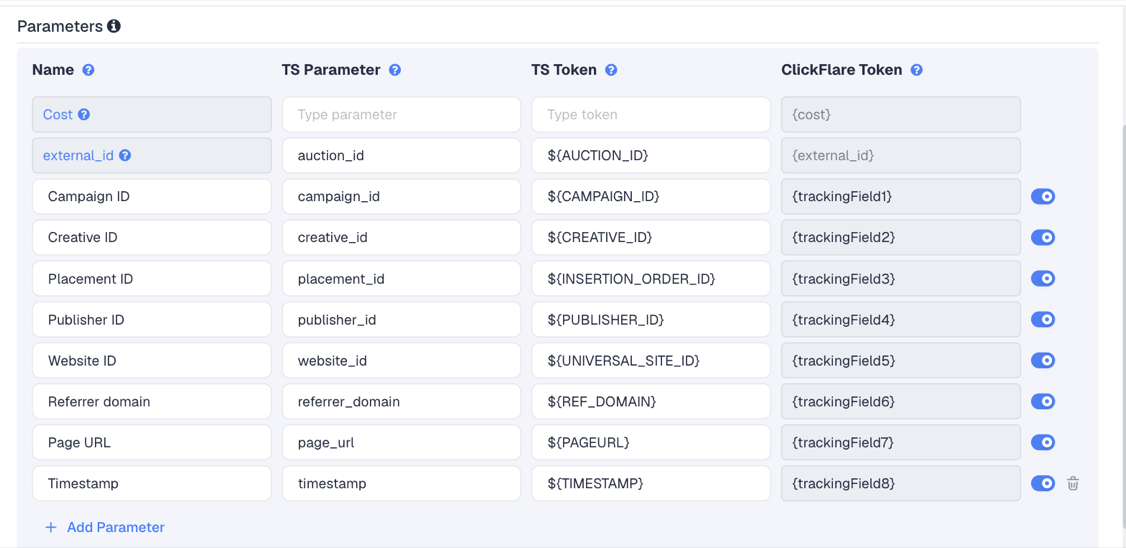This screenshot has width=1126, height=548.
Task: Click the external_id name link
Action: click(78, 155)
